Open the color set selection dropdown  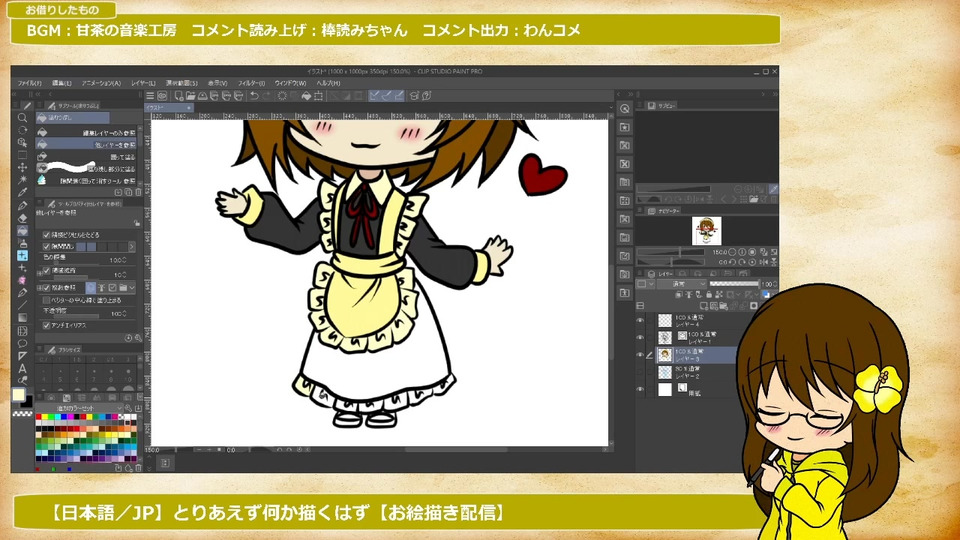point(80,408)
